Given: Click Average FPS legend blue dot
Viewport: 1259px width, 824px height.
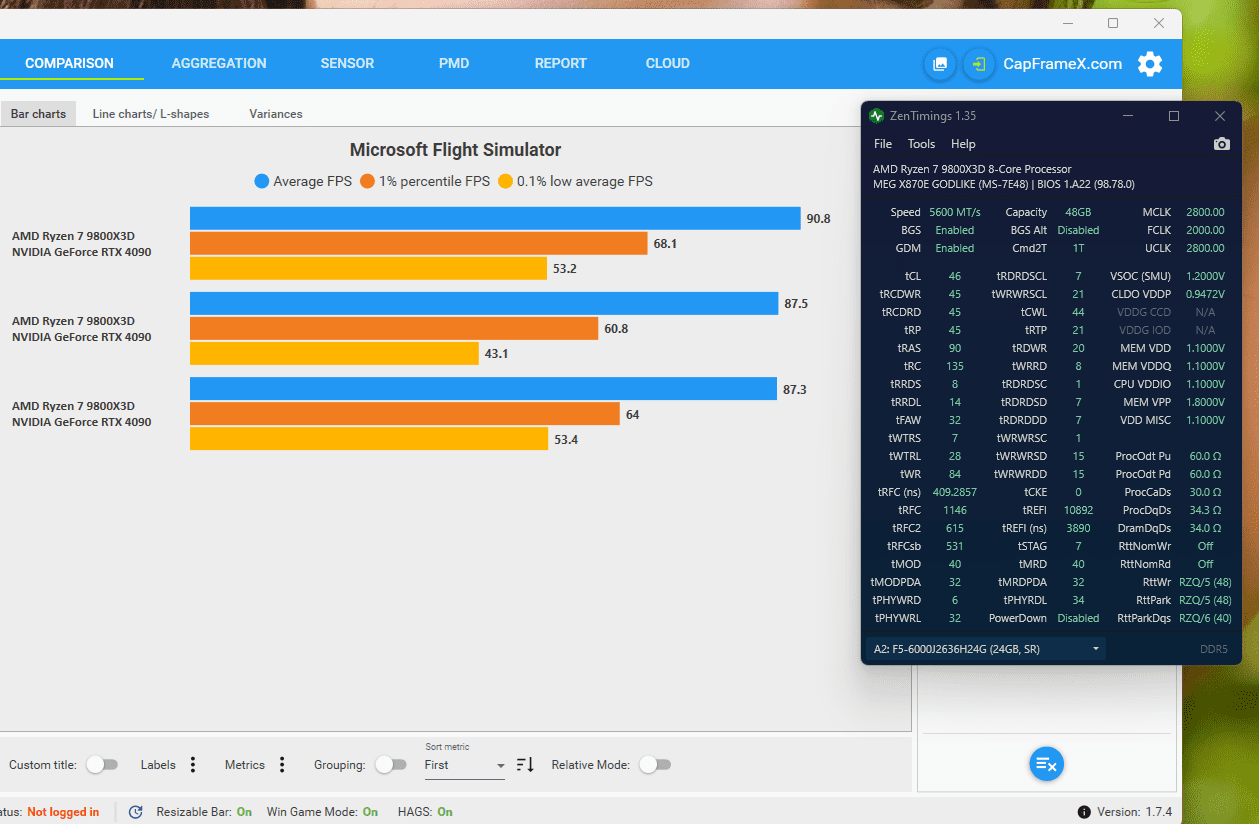Looking at the screenshot, I should [262, 181].
